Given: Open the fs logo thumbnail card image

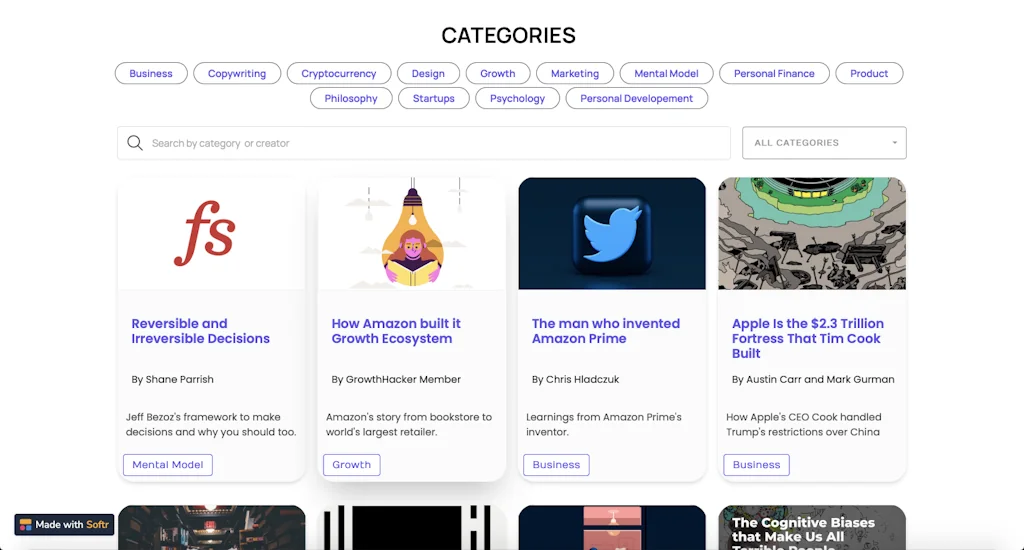Looking at the screenshot, I should click(x=212, y=233).
